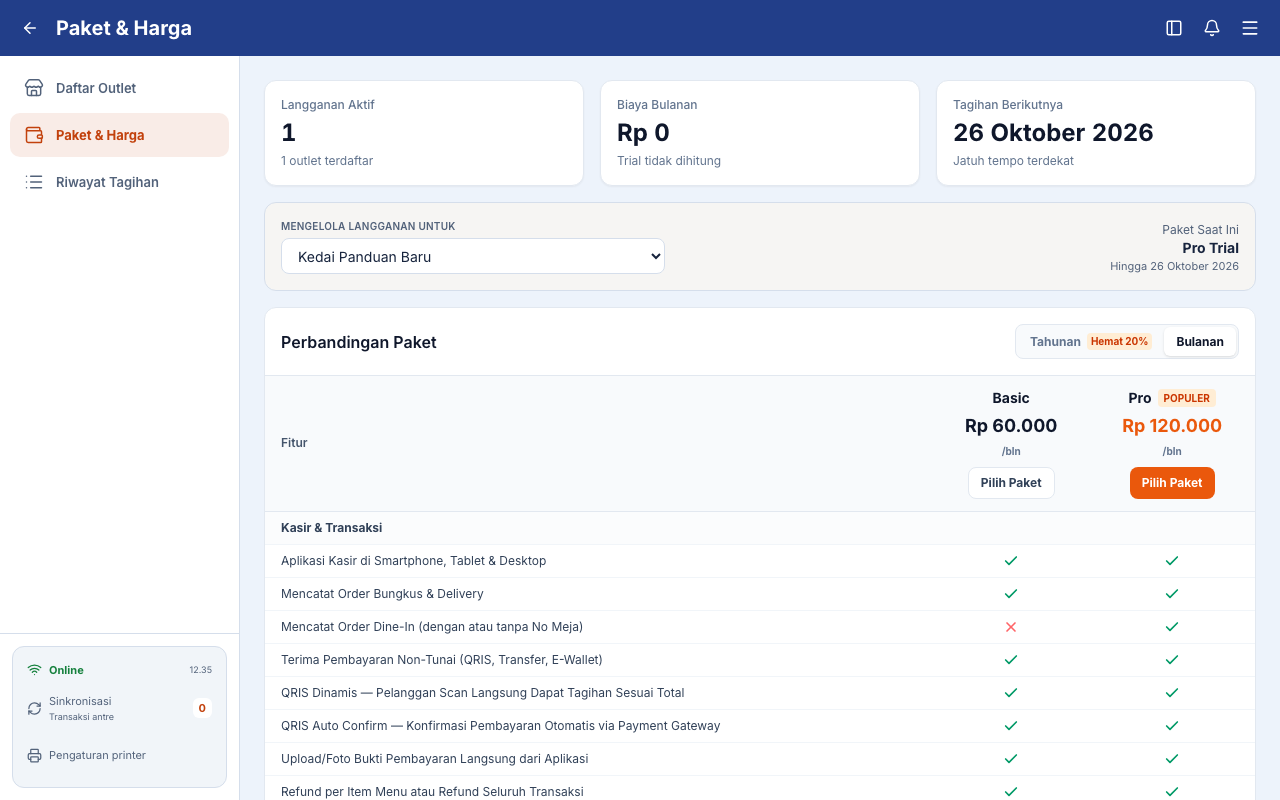Viewport: 1280px width, 800px height.
Task: Click the red cross in Dine-In row
Action: [1011, 627]
